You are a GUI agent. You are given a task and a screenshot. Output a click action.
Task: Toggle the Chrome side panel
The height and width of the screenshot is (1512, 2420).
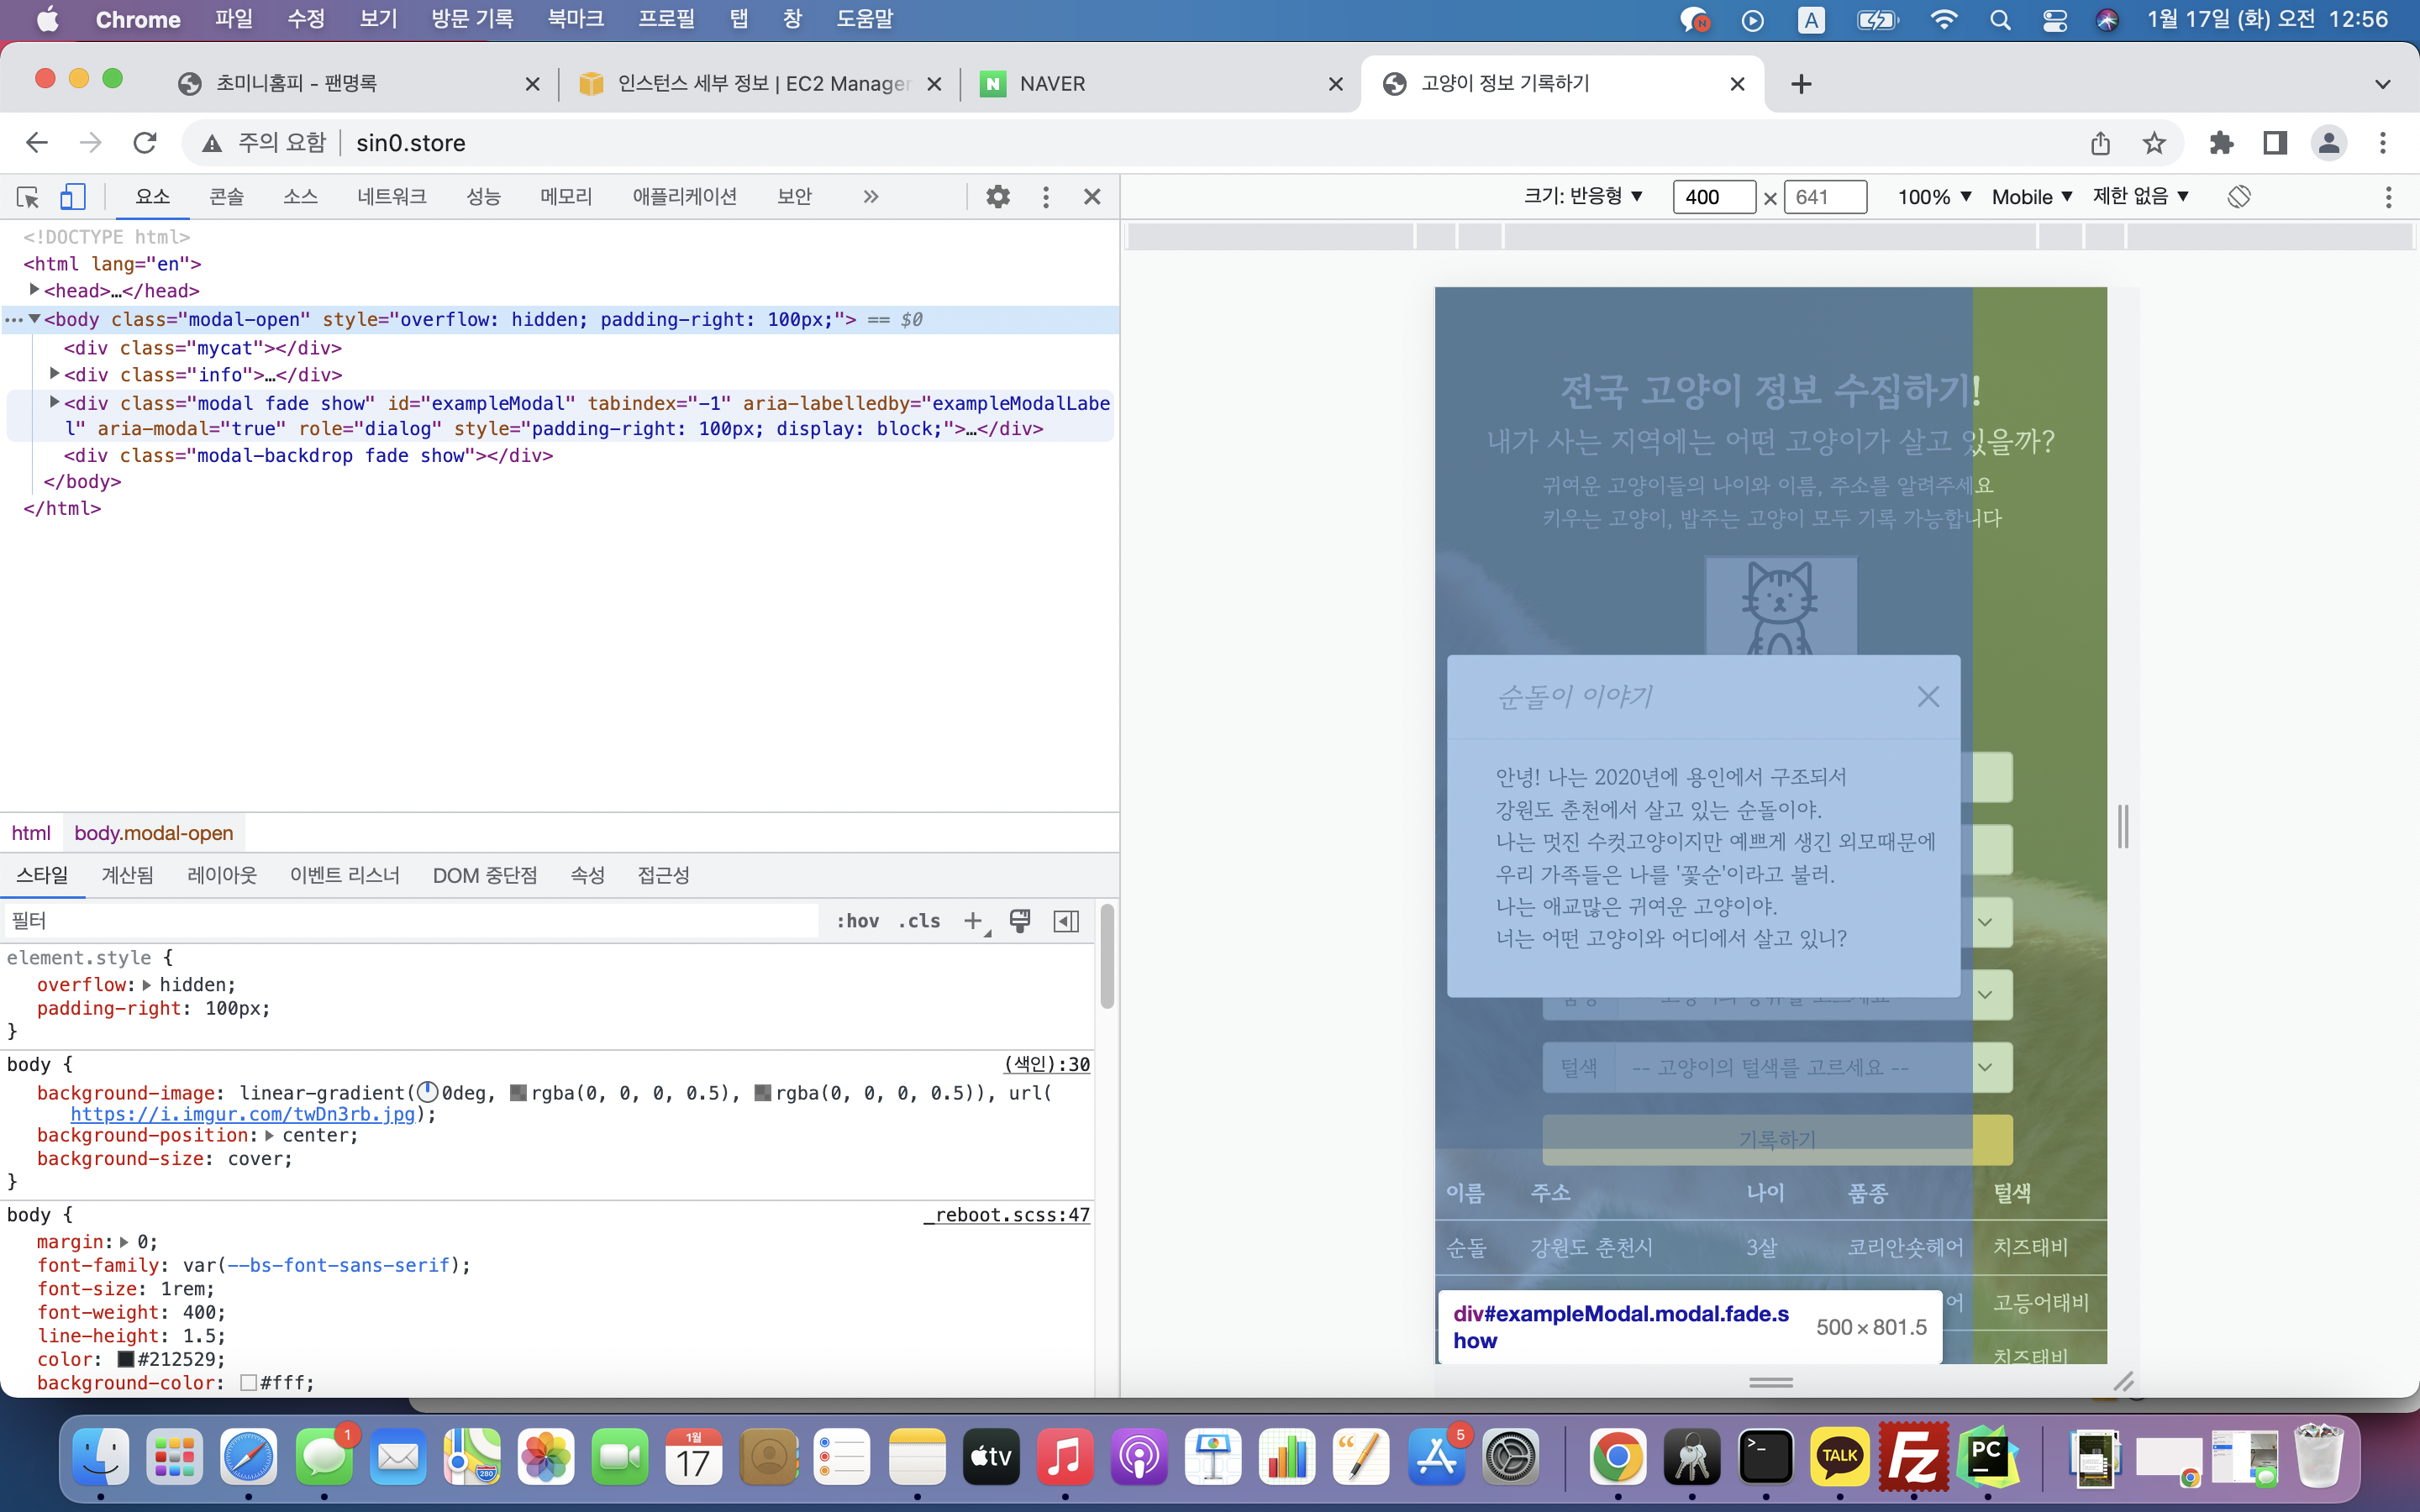point(2275,143)
